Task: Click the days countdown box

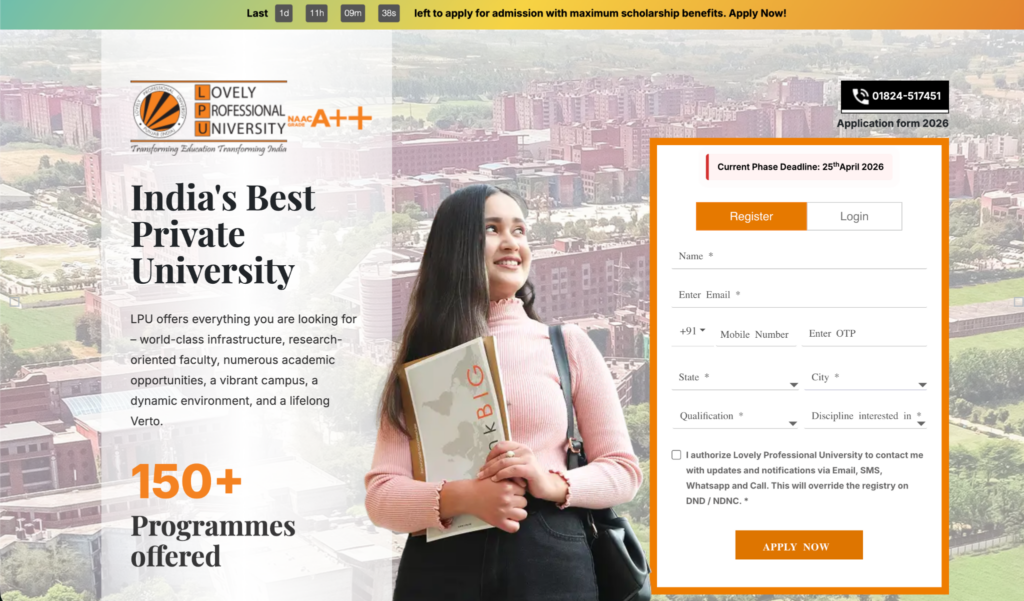Action: (x=284, y=13)
